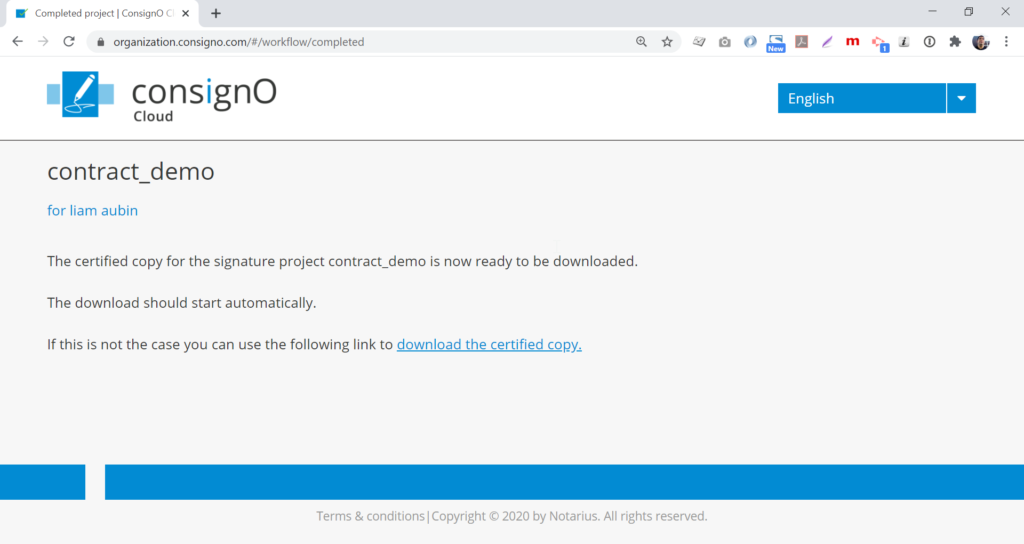Click the camera screenshot extension icon
Image resolution: width=1024 pixels, height=544 pixels.
click(x=724, y=42)
